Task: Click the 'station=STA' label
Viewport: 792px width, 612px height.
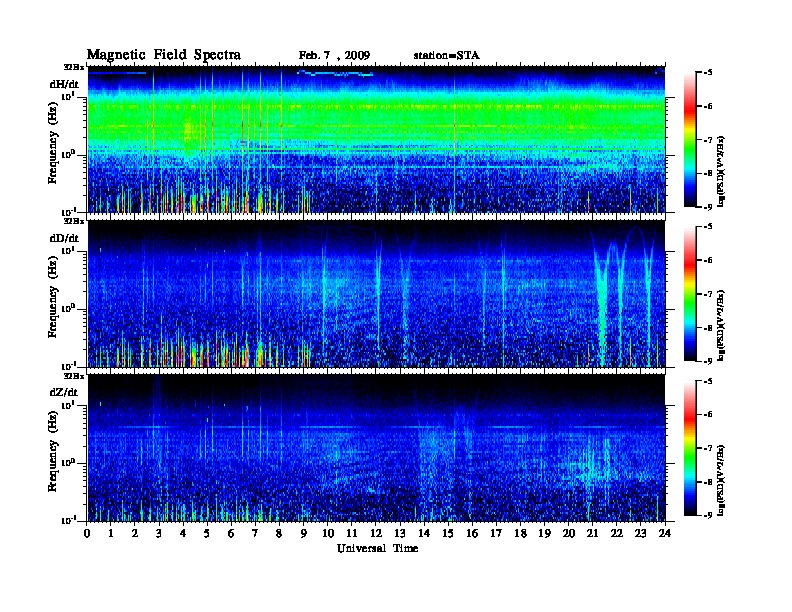Action: tap(446, 56)
